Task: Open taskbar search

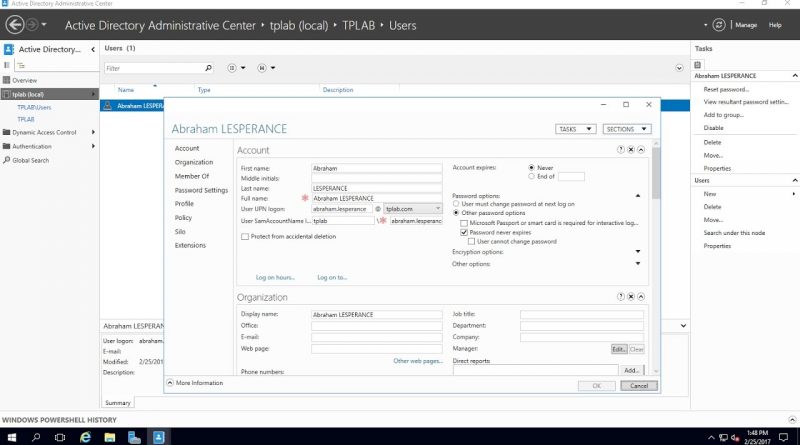Action: (36, 437)
